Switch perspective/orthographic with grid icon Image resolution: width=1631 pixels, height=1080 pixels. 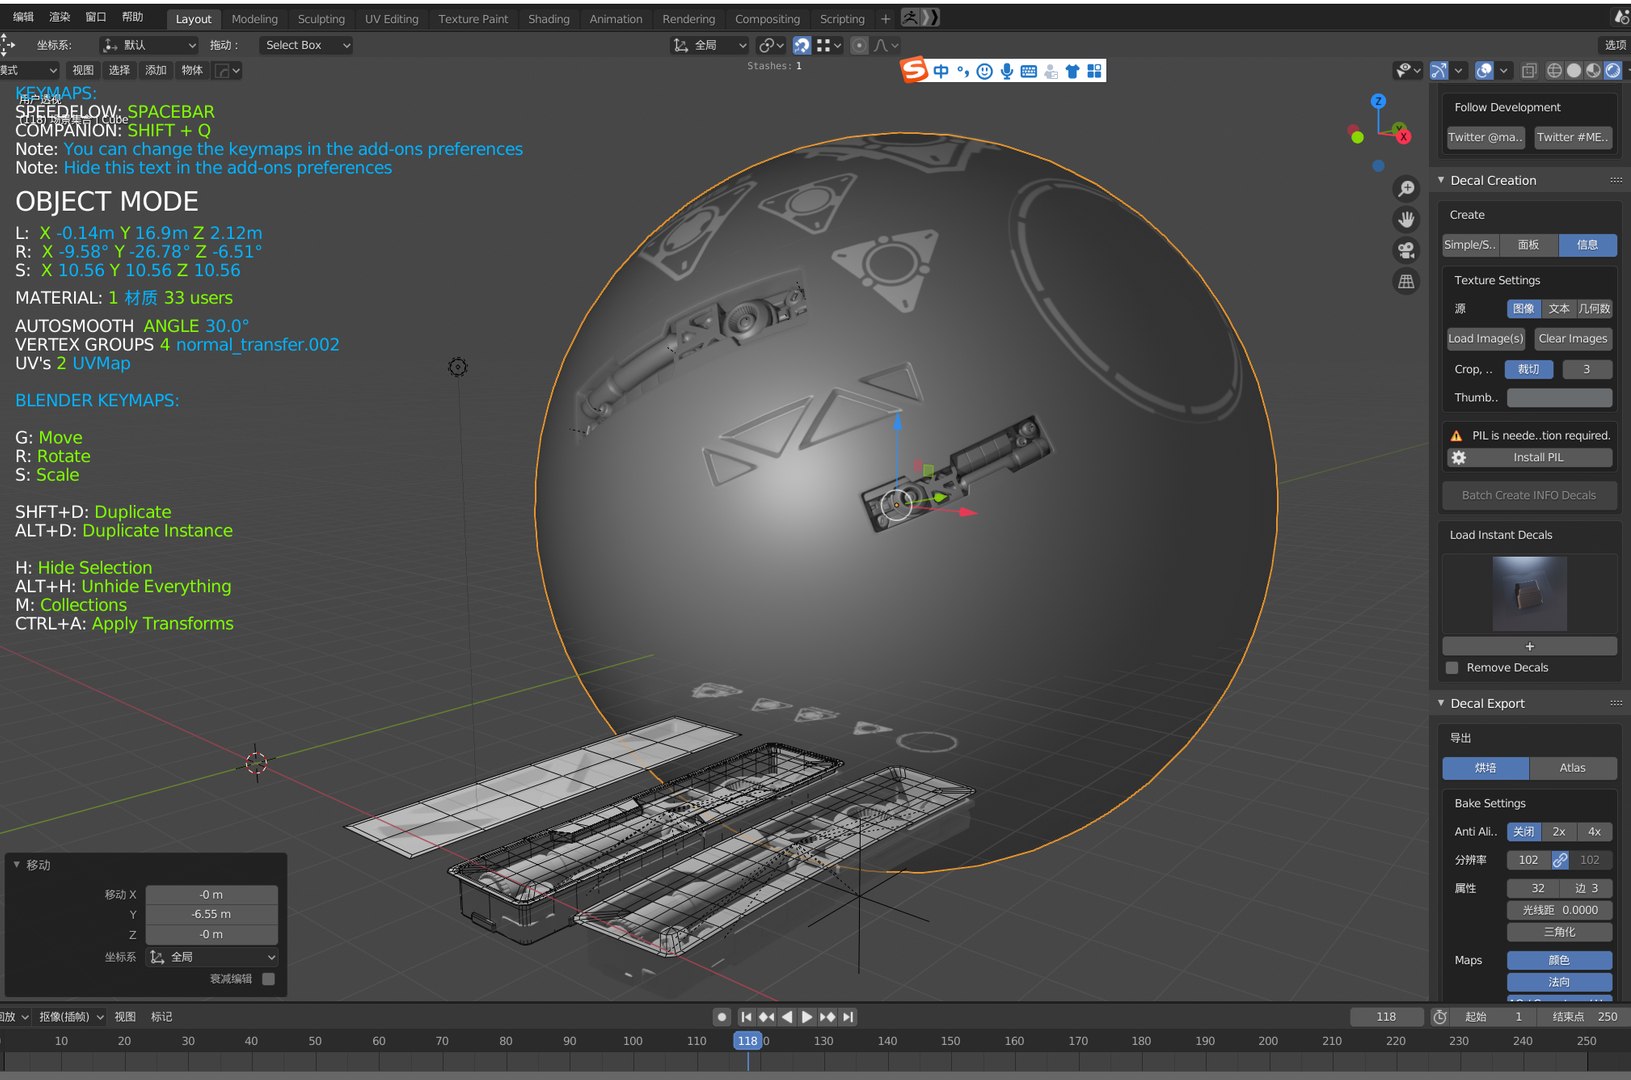tap(1406, 282)
